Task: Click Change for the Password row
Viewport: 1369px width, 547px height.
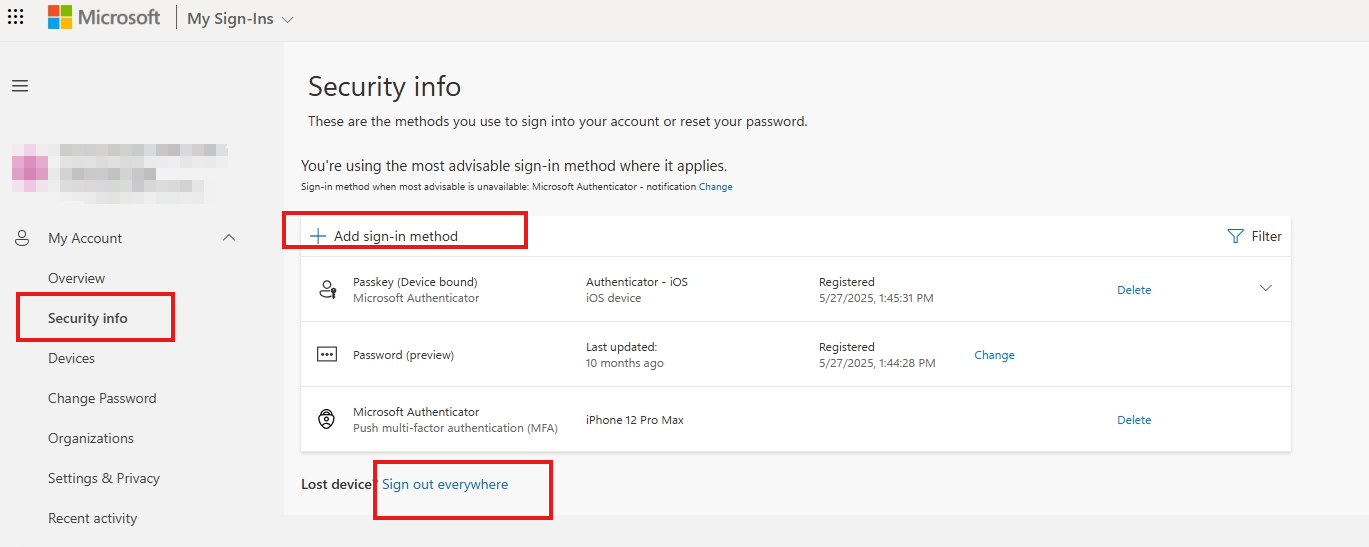Action: 994,355
